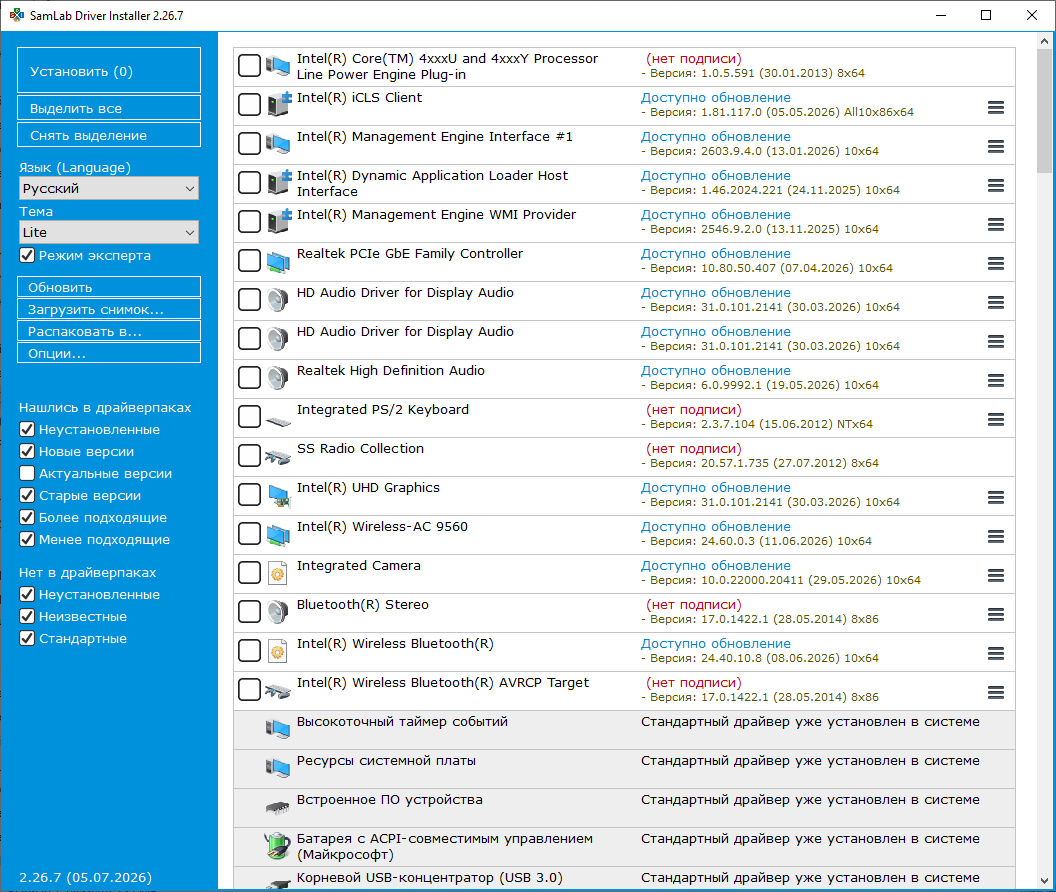Open the hamburger menu for Intel(R) UHD Graphics

[x=995, y=498]
